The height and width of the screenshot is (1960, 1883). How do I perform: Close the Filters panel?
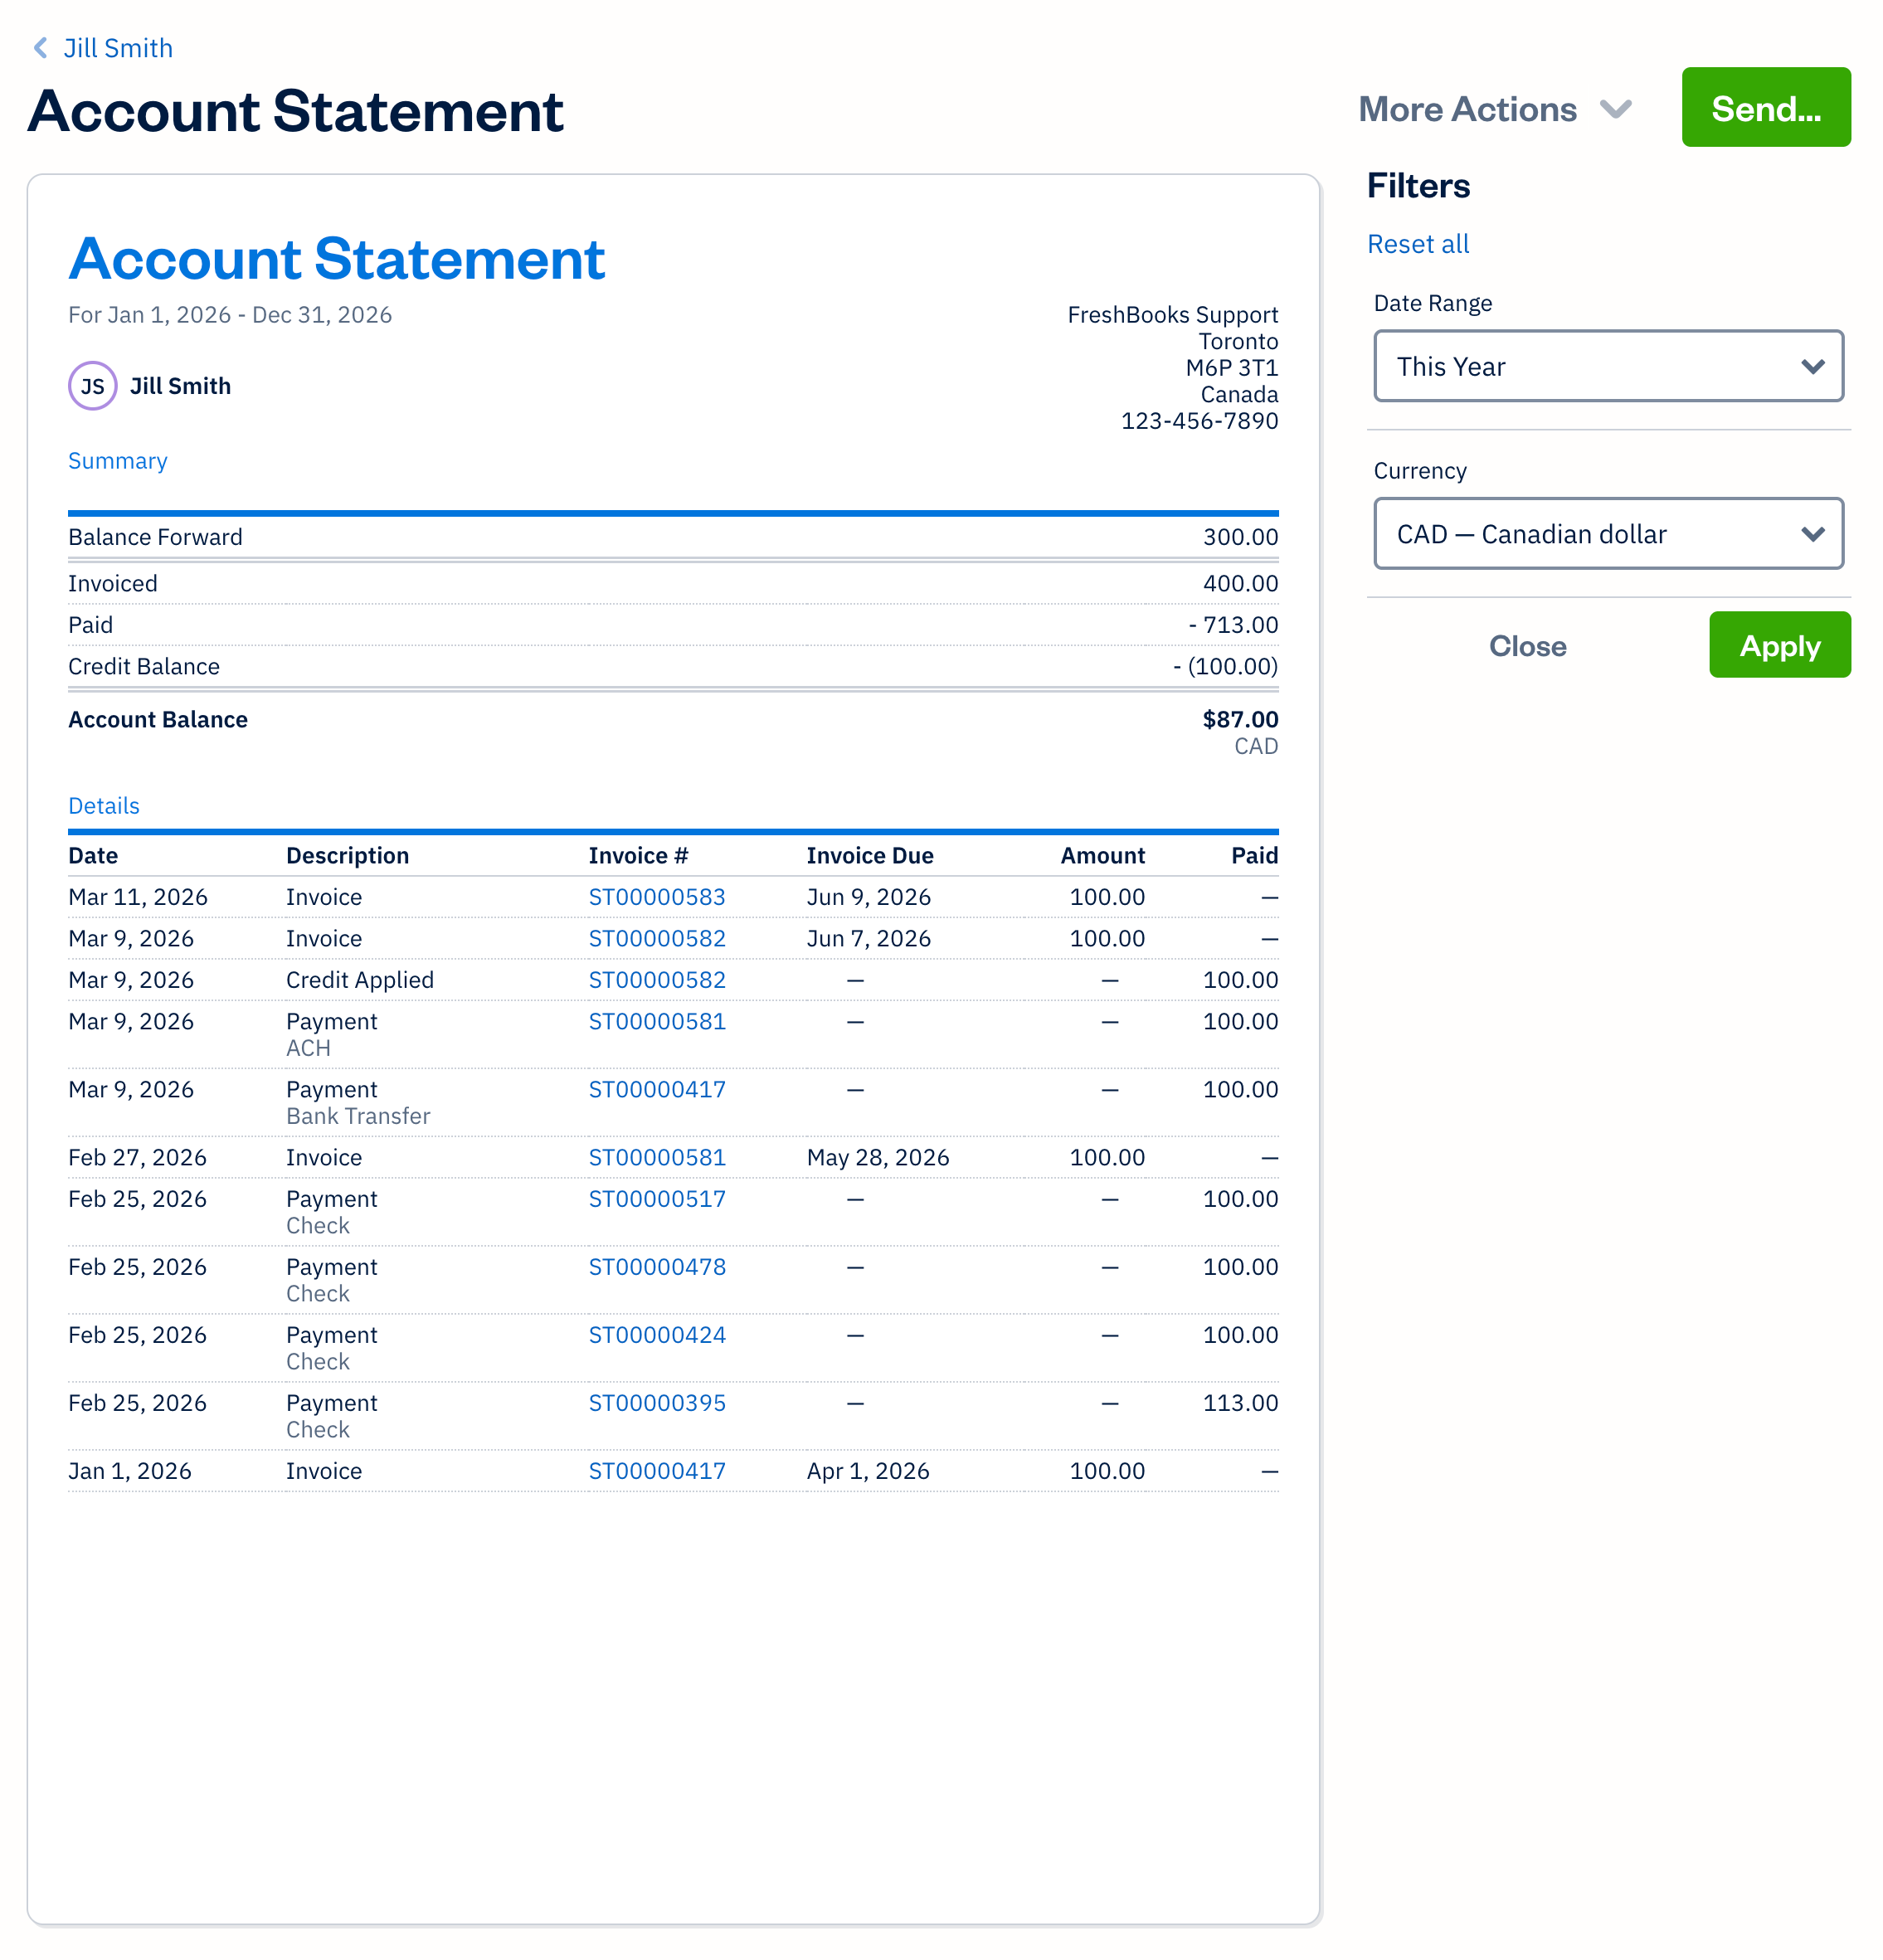coord(1527,645)
